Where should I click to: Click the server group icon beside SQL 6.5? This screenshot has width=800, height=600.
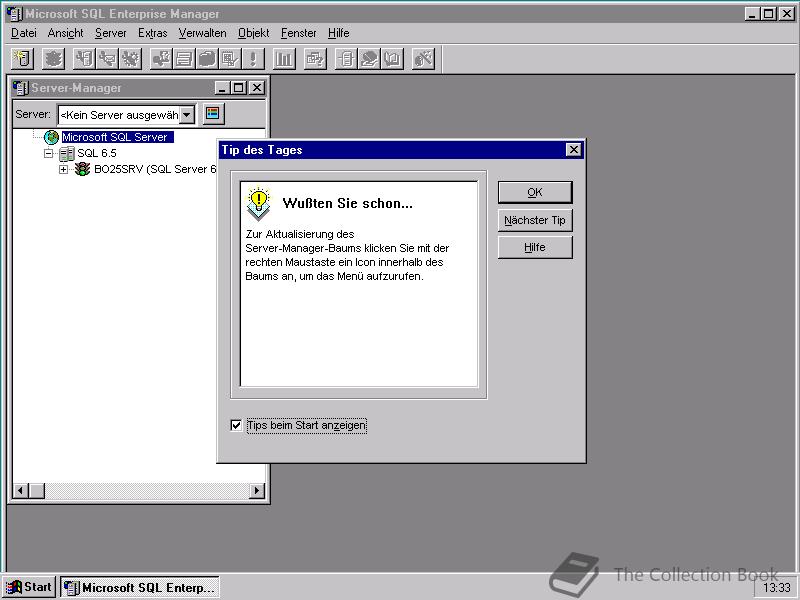pos(67,153)
